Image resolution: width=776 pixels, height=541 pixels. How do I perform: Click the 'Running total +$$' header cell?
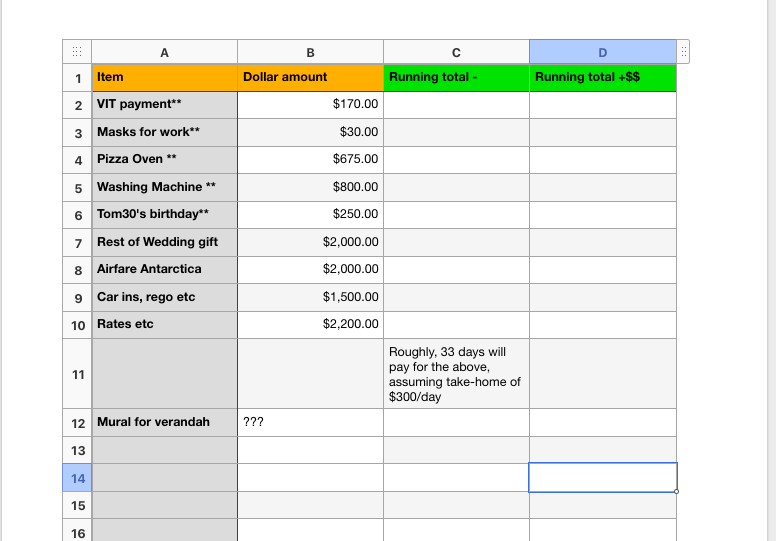click(603, 78)
